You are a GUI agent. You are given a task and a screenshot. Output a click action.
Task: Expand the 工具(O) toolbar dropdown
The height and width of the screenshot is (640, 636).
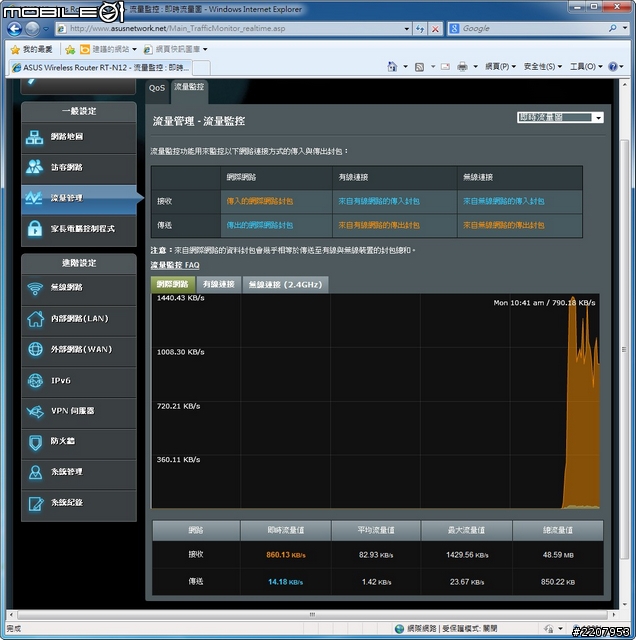[587, 67]
